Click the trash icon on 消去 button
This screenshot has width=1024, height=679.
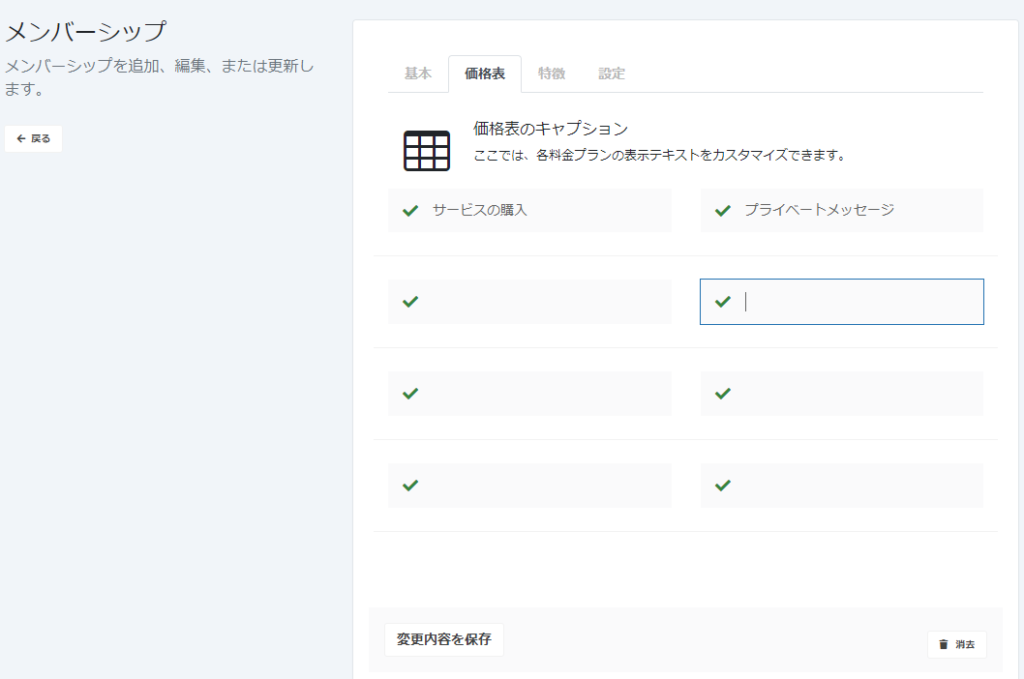[x=943, y=645]
